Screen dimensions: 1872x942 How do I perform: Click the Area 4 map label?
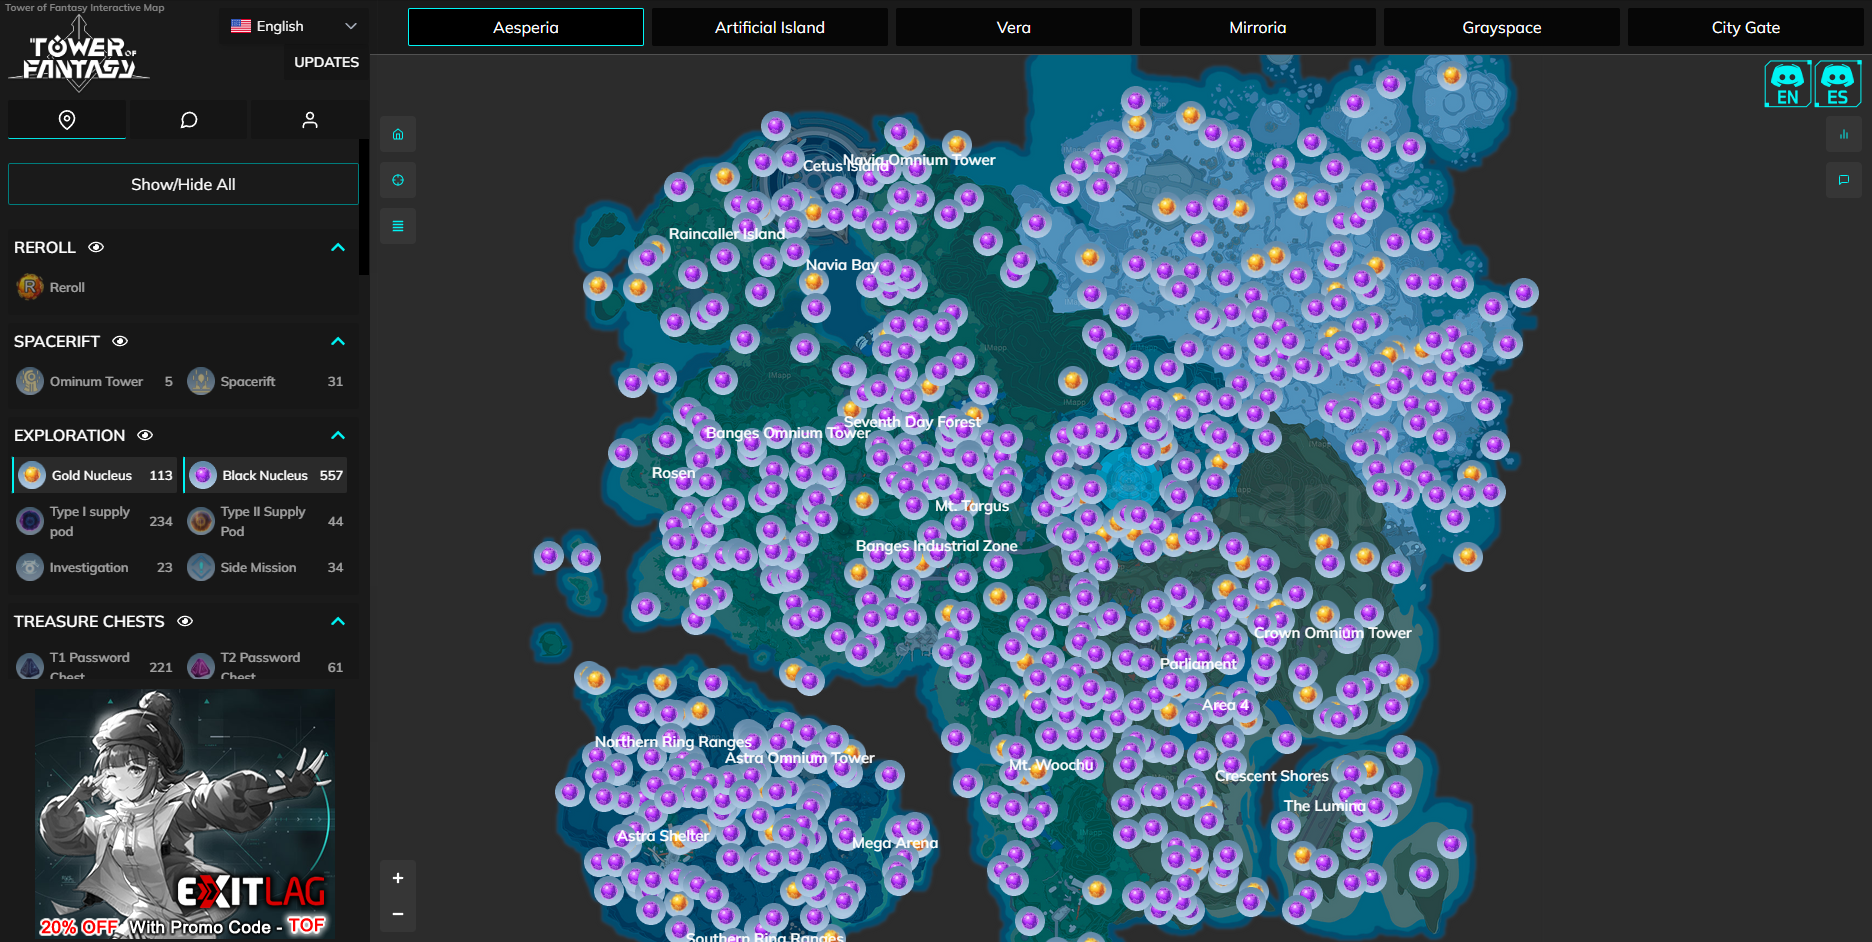click(x=1226, y=705)
